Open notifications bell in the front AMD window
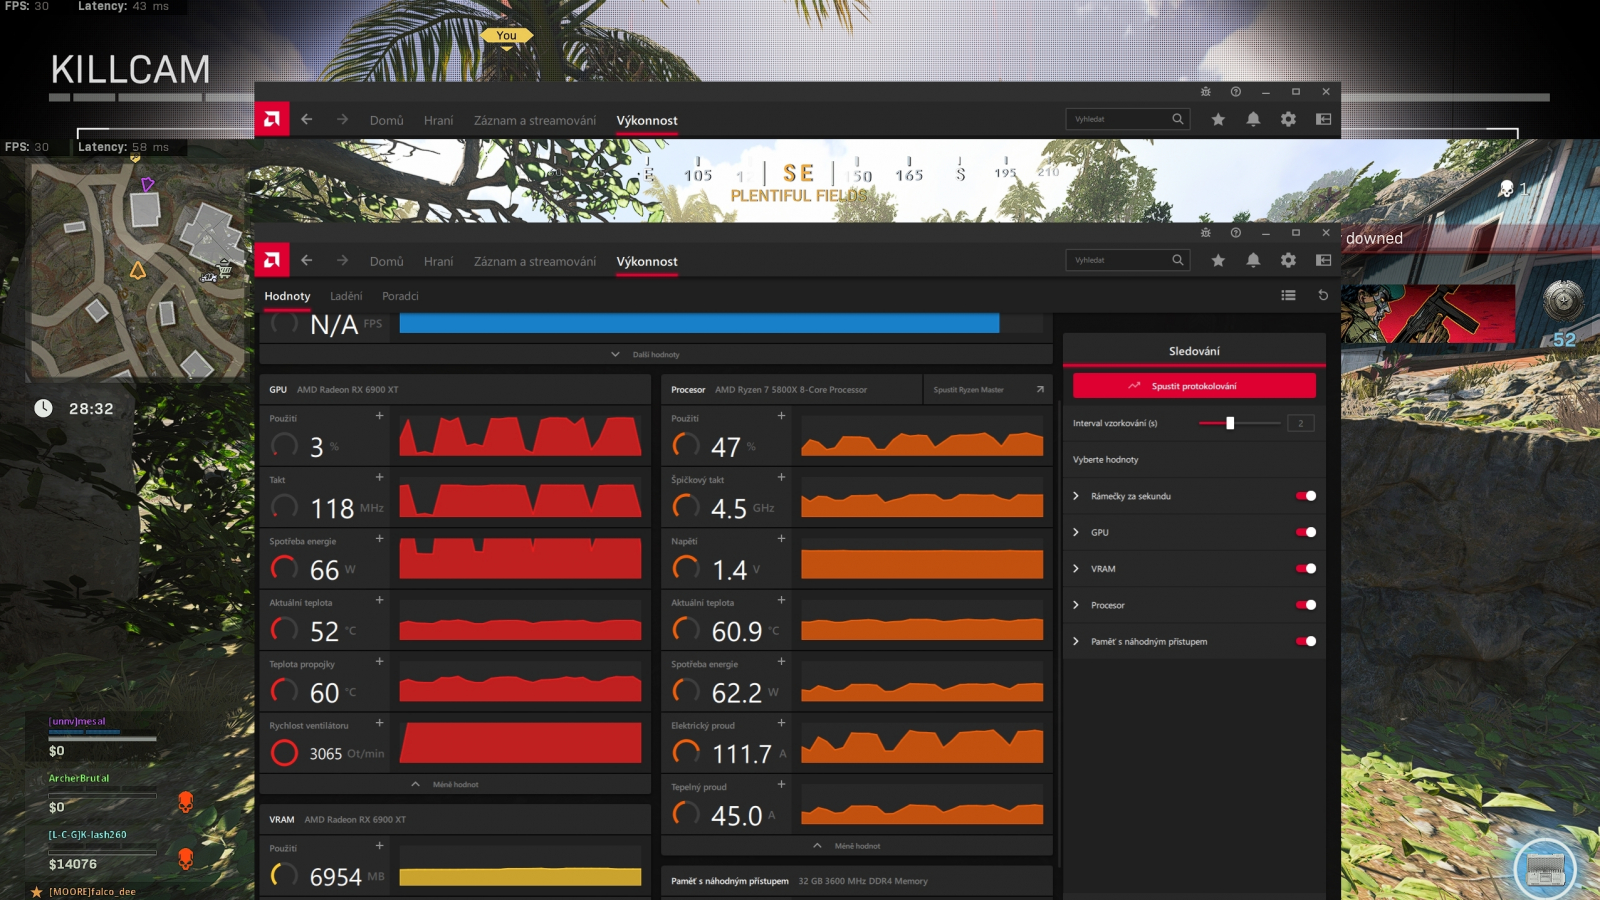1600x900 pixels. tap(1253, 260)
